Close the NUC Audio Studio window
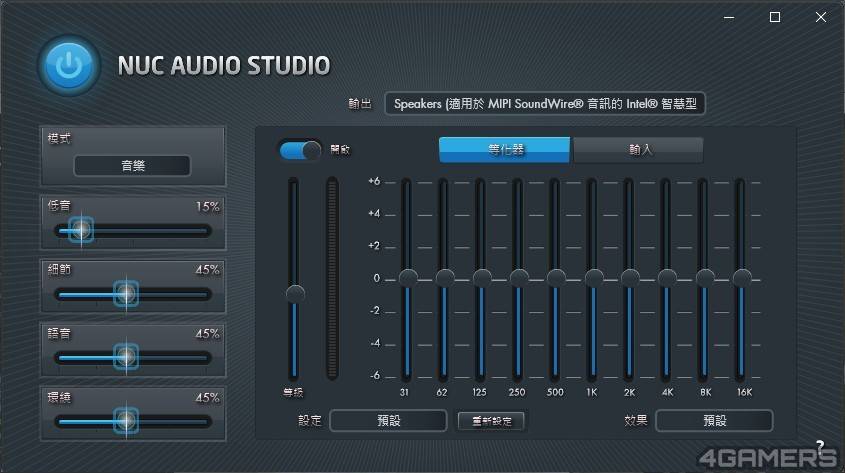 coord(821,17)
